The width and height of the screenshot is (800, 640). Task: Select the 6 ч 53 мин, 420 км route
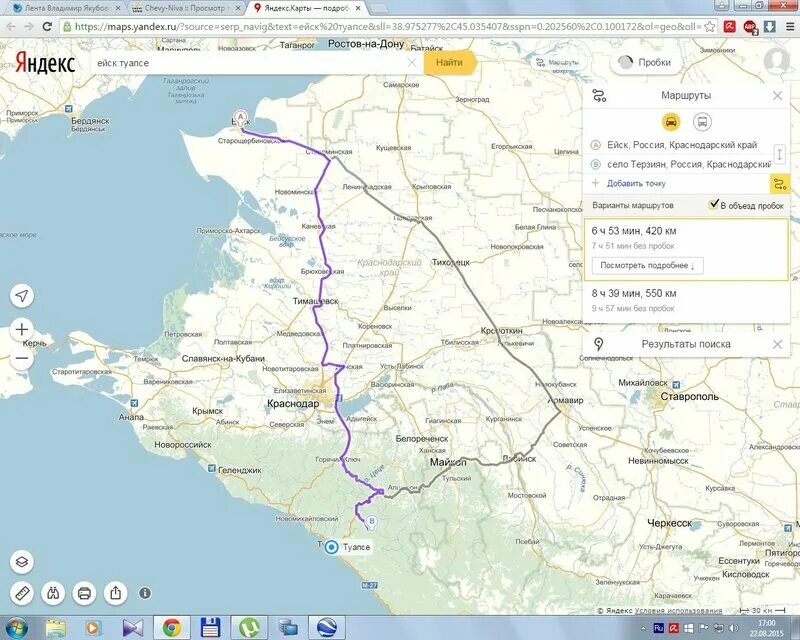[x=686, y=250]
